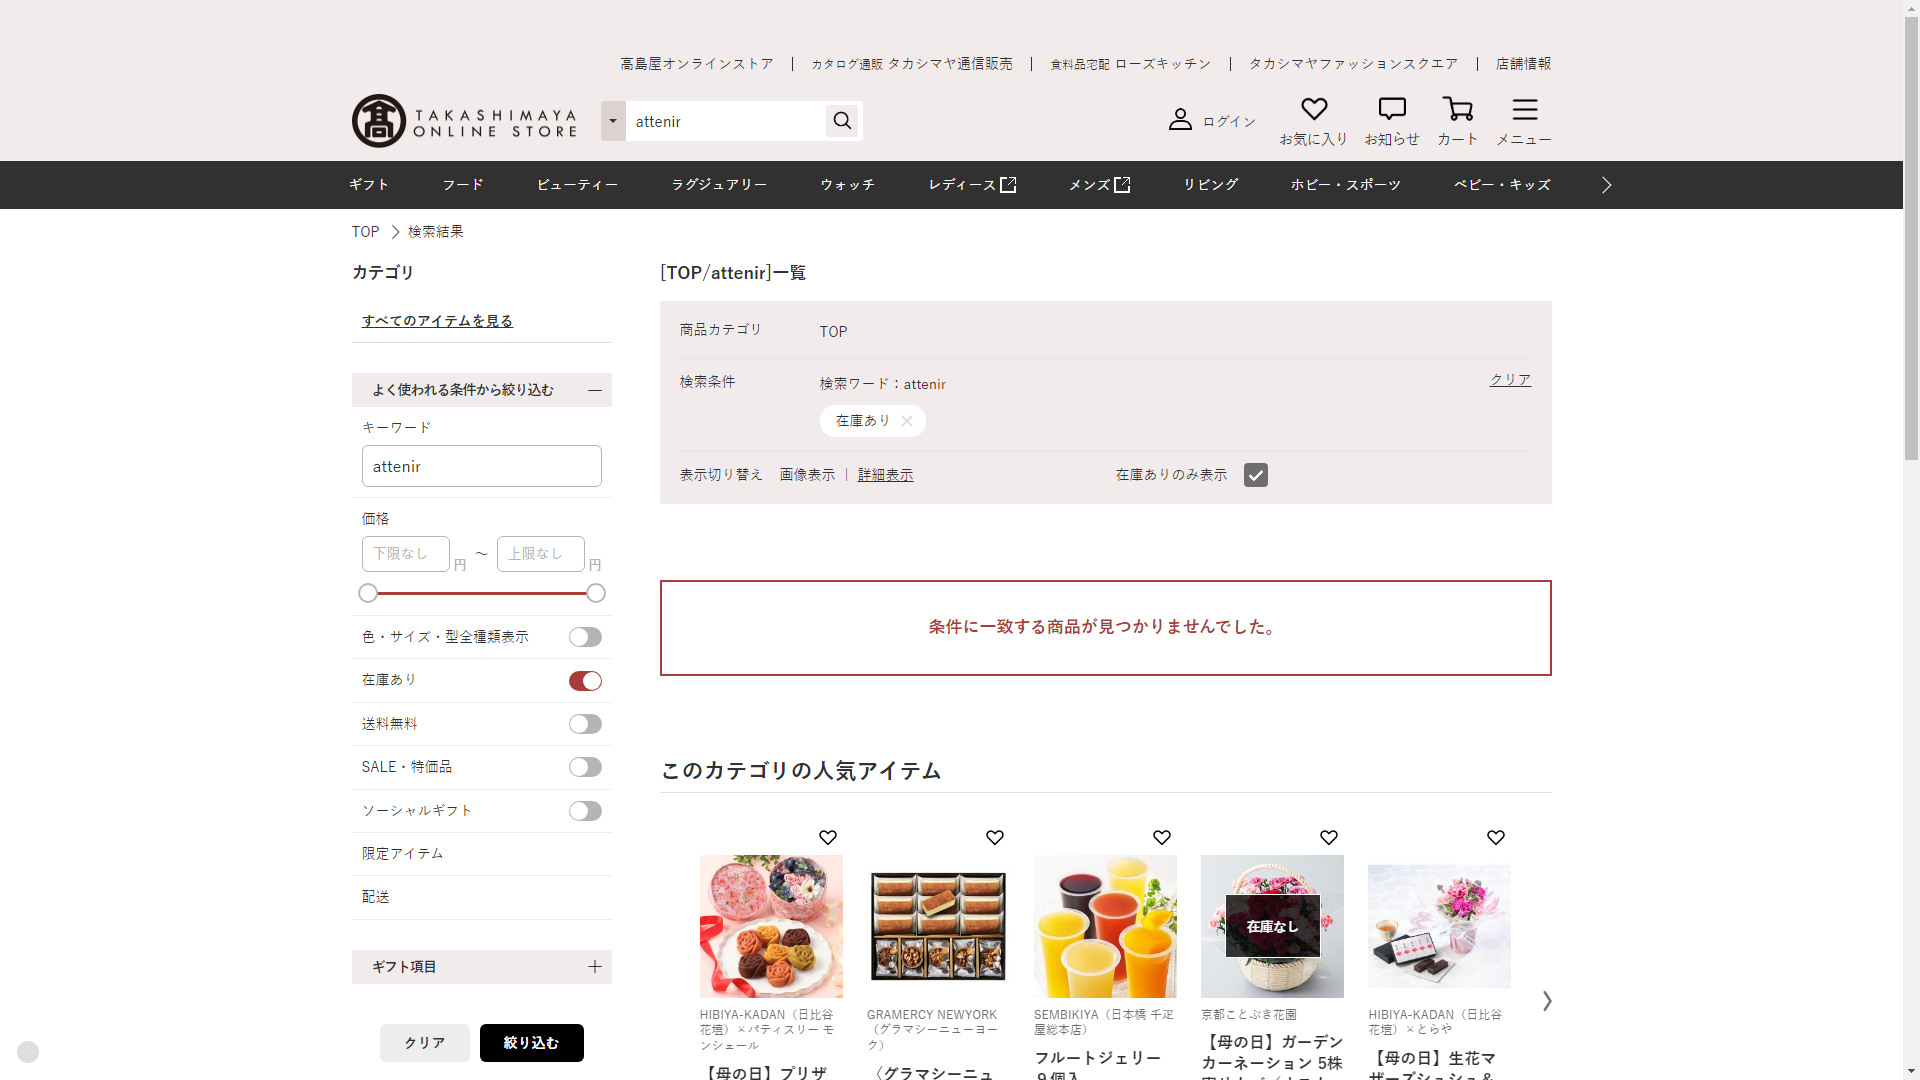
Task: Enable the 送料無料 toggle
Action: 585,724
